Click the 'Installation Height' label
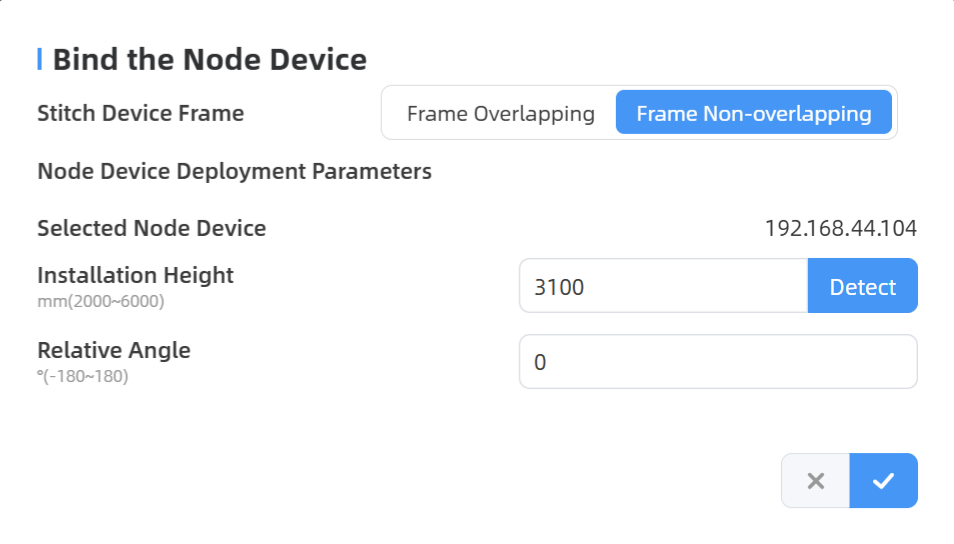 click(135, 276)
